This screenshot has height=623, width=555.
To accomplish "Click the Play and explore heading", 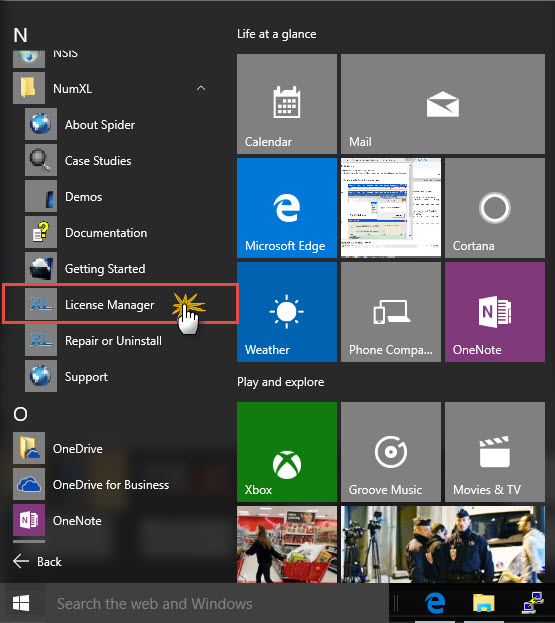I will (280, 382).
